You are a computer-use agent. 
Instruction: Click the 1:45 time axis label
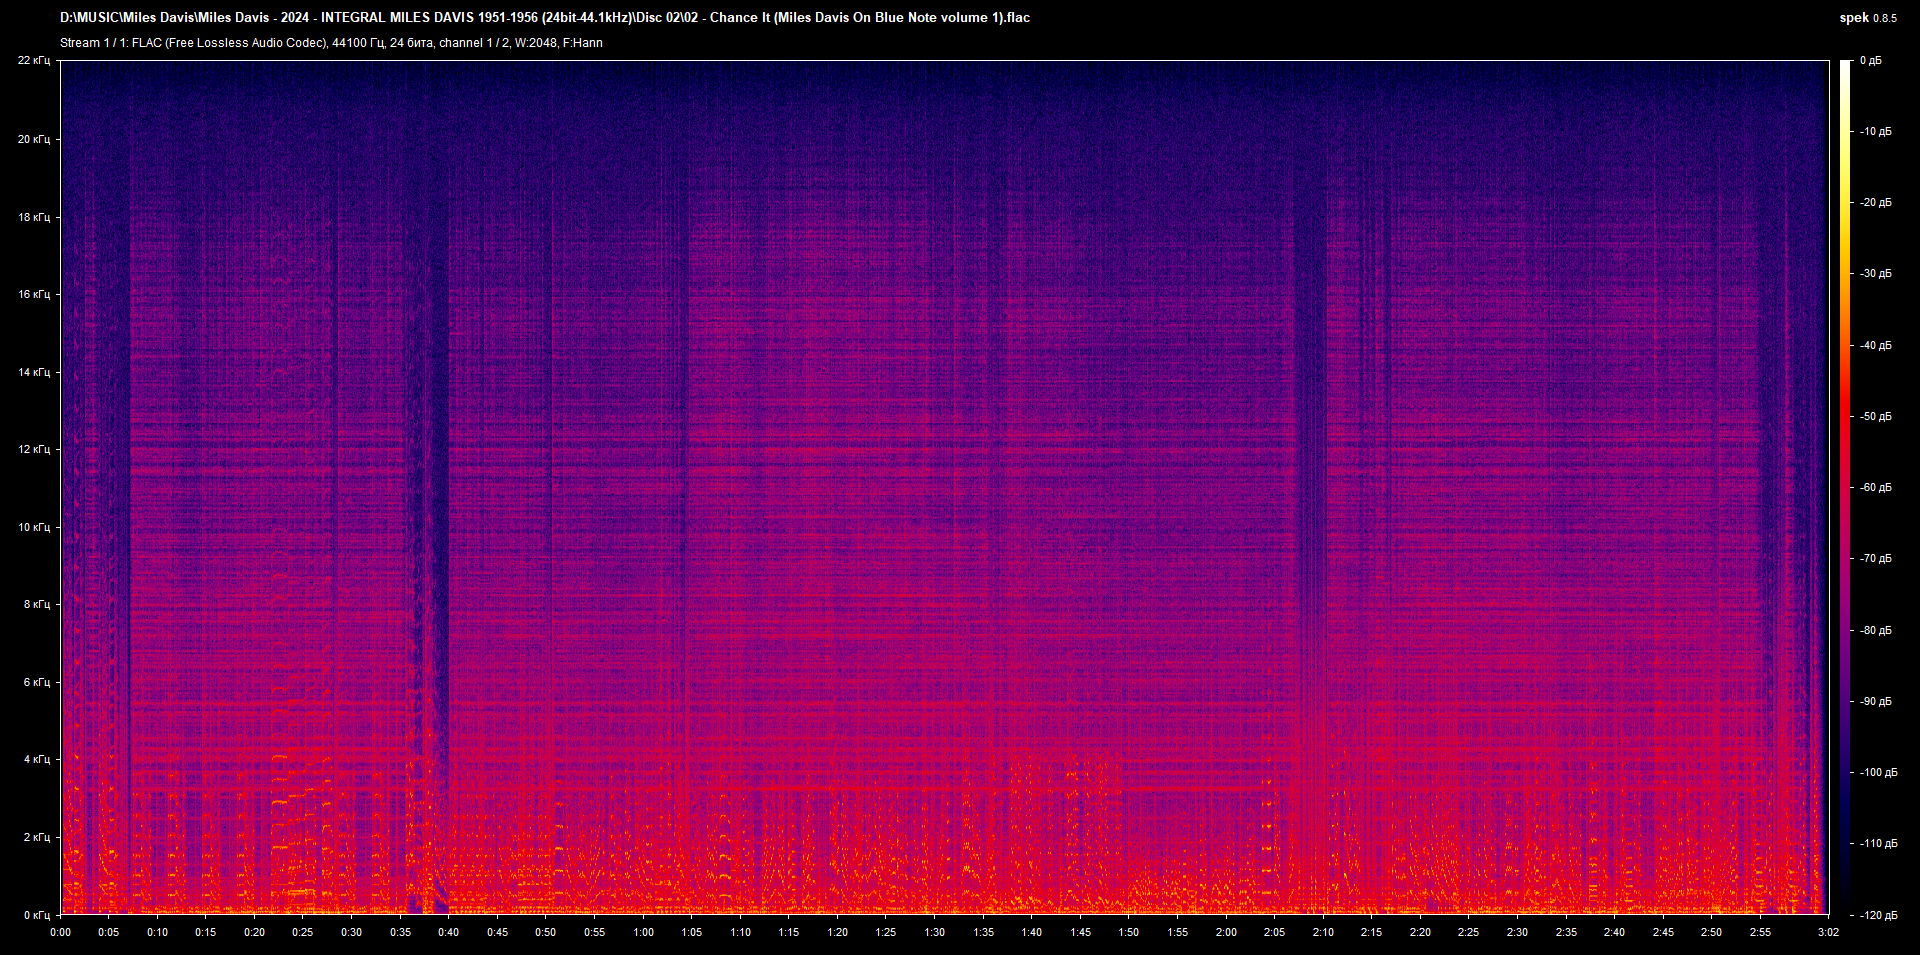1081,932
